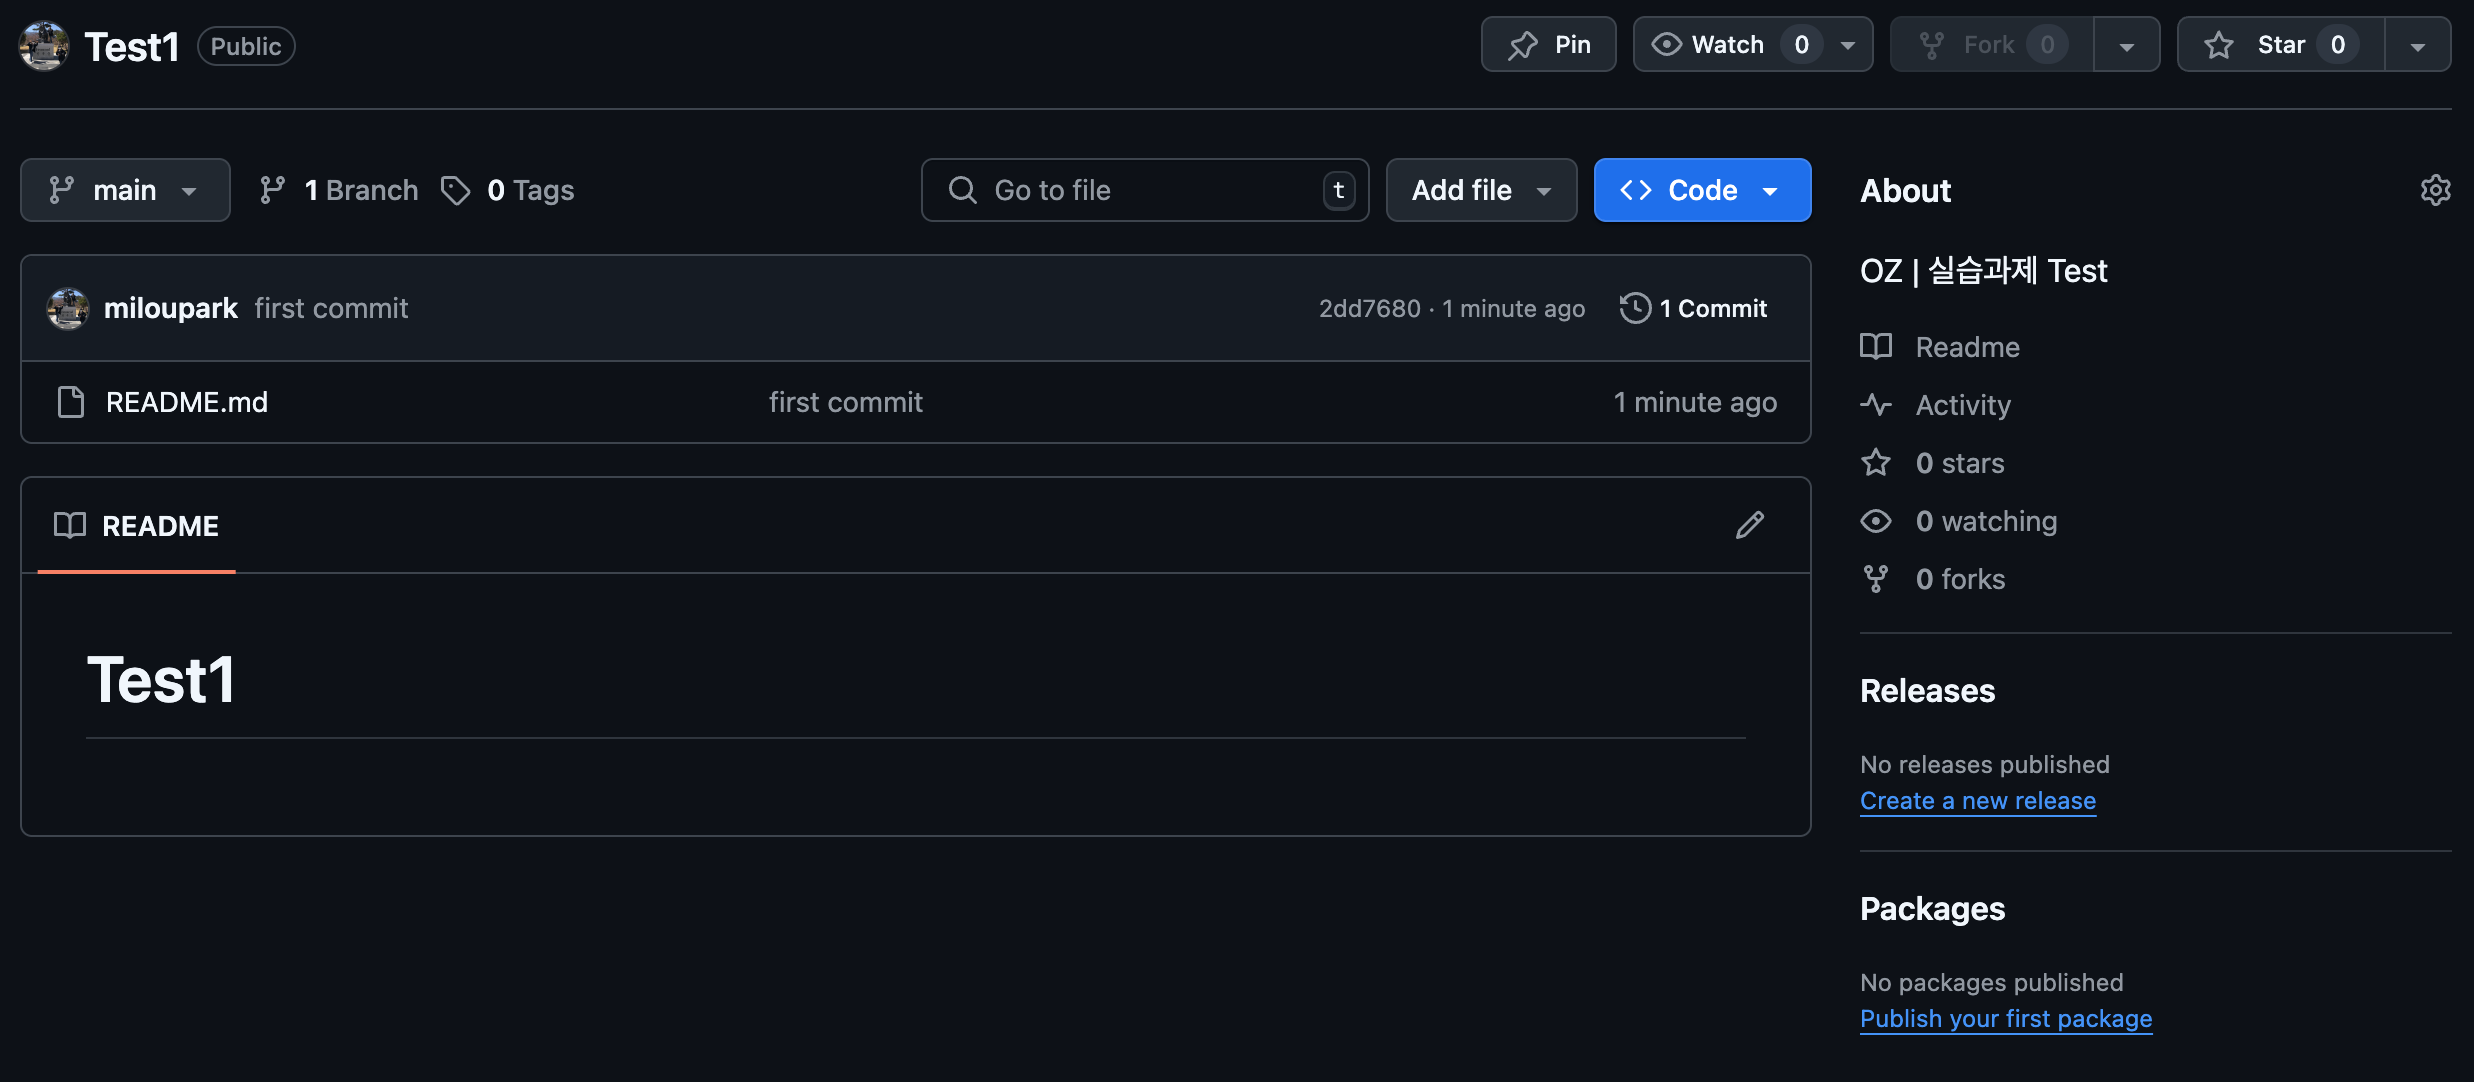The width and height of the screenshot is (2474, 1082).
Task: Expand the Star lists dropdown arrow
Action: [2417, 45]
